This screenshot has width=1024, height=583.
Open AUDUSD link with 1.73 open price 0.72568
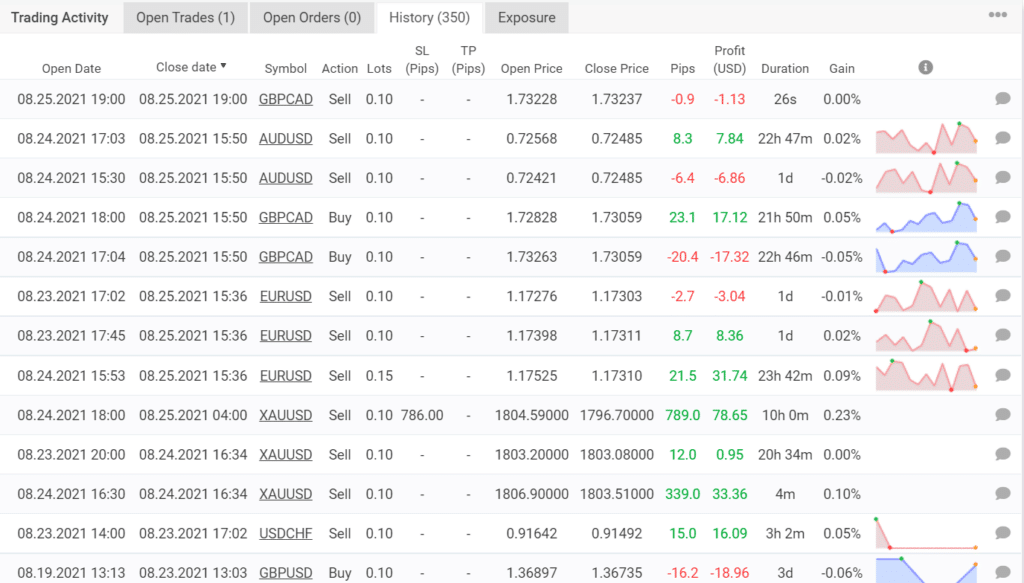click(285, 139)
